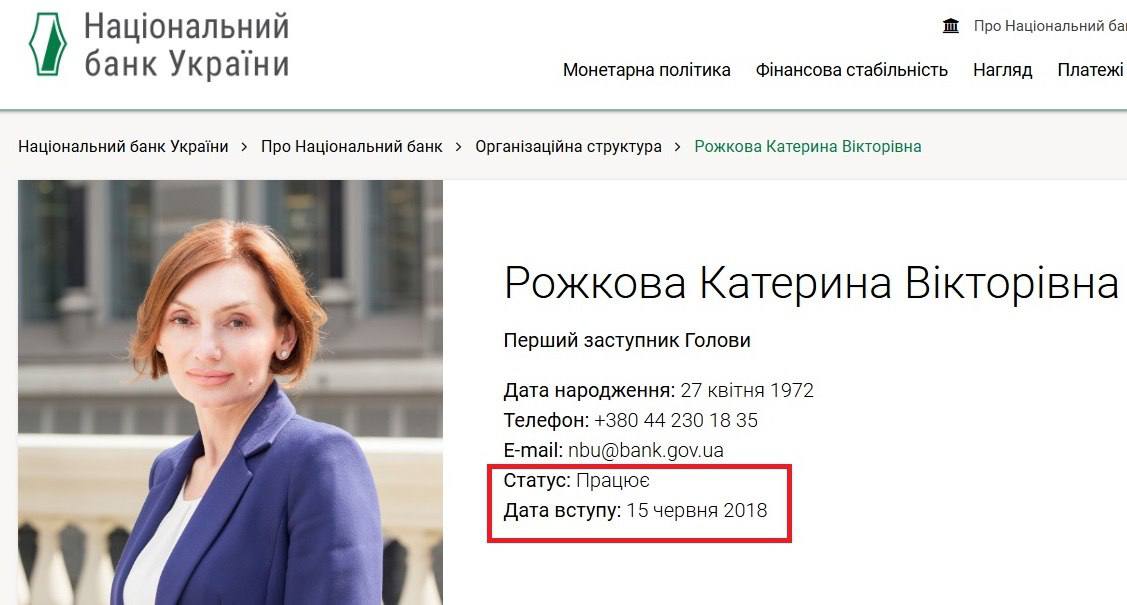Click the nbu@bank.gov.ua email address
Screen dimensions: 1127x605
pyautogui.click(x=645, y=451)
